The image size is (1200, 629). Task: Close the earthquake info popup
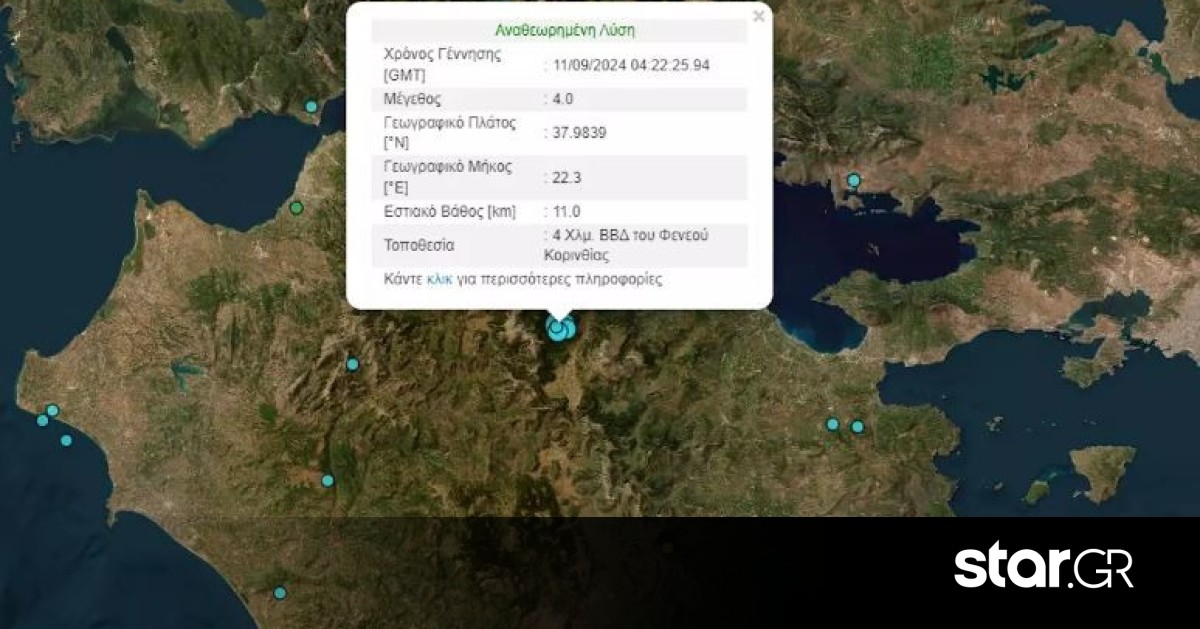(759, 16)
